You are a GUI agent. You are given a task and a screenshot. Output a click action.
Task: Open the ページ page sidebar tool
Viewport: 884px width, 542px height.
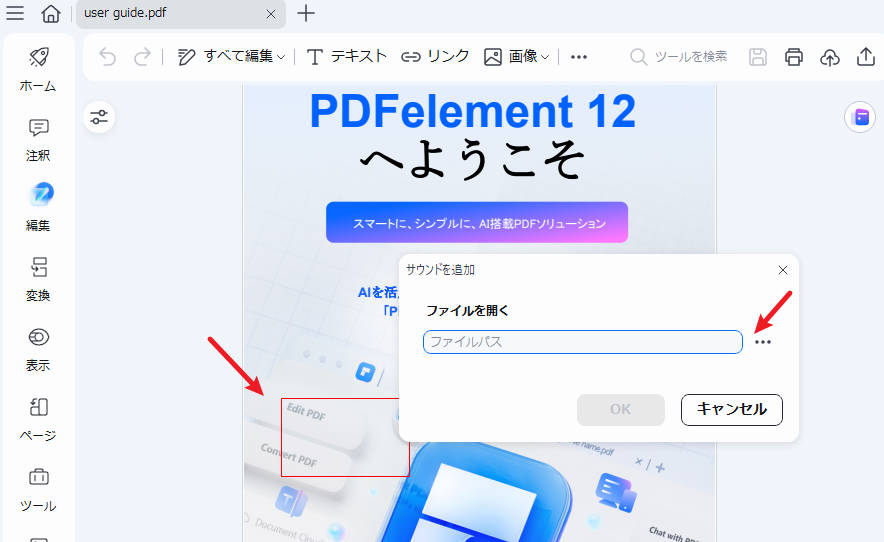38,420
